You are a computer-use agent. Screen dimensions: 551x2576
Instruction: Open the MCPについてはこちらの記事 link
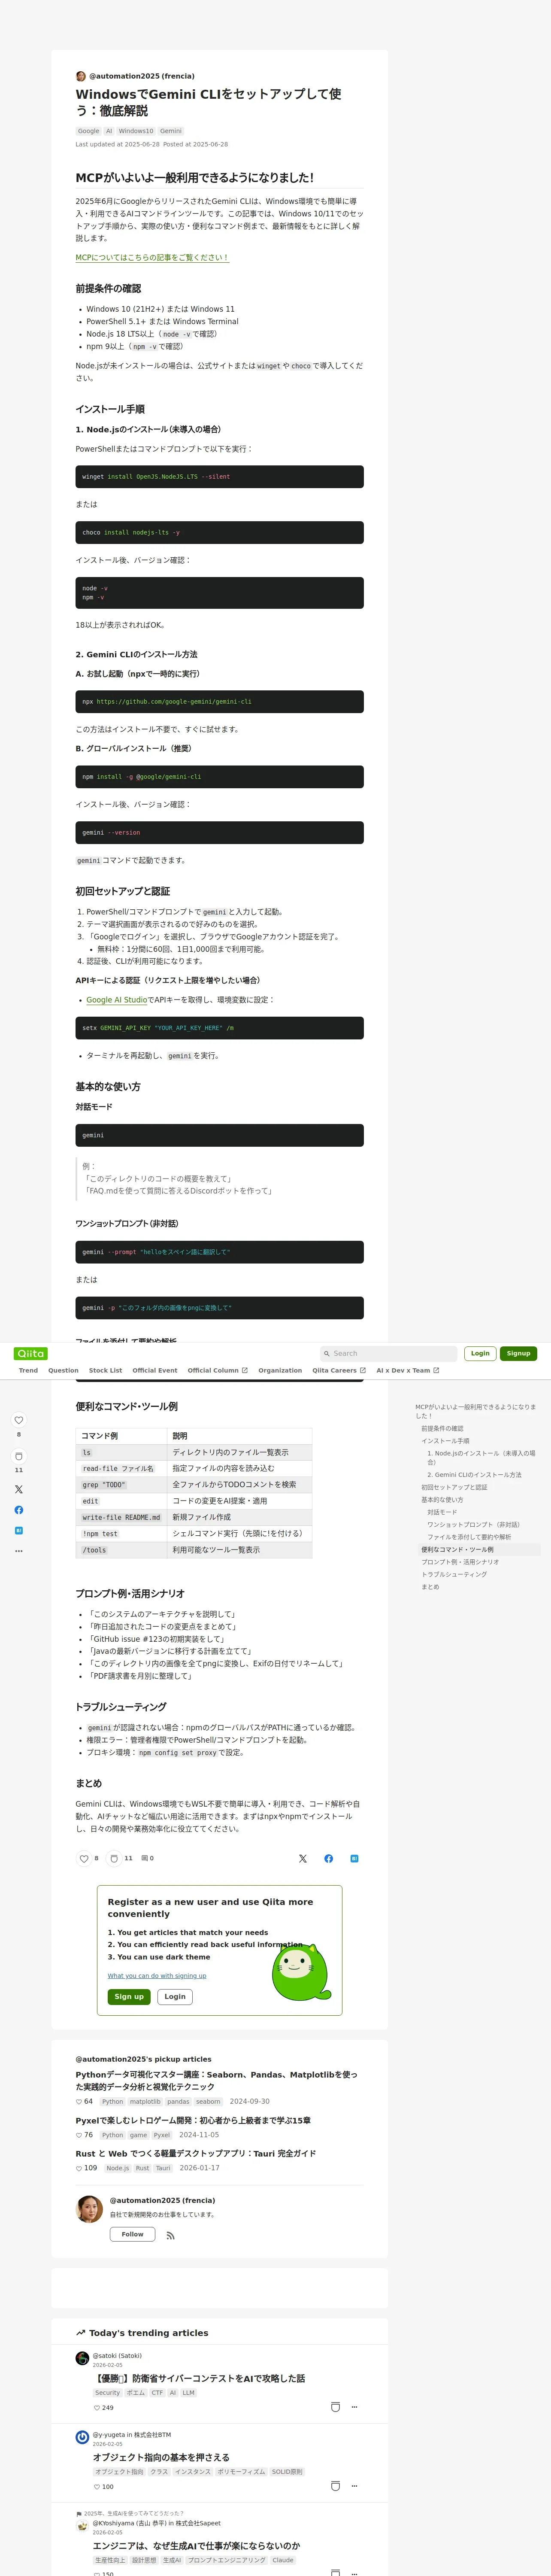pos(152,257)
